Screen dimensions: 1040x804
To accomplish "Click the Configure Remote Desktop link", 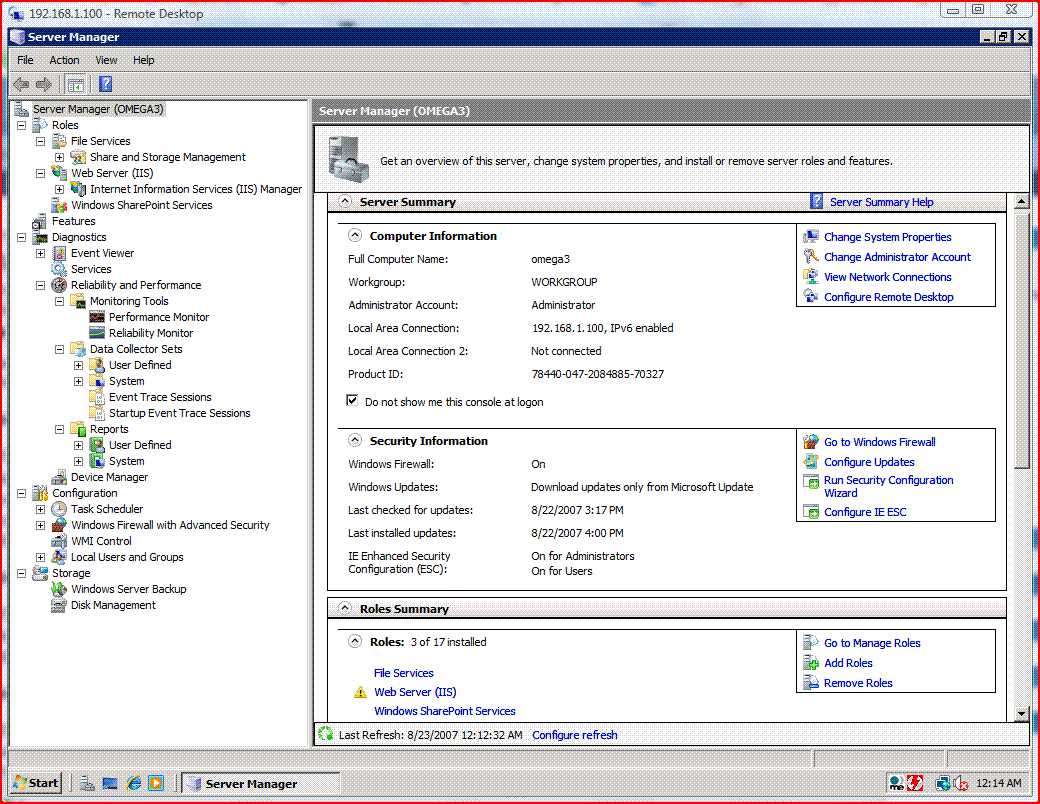I will click(x=888, y=297).
